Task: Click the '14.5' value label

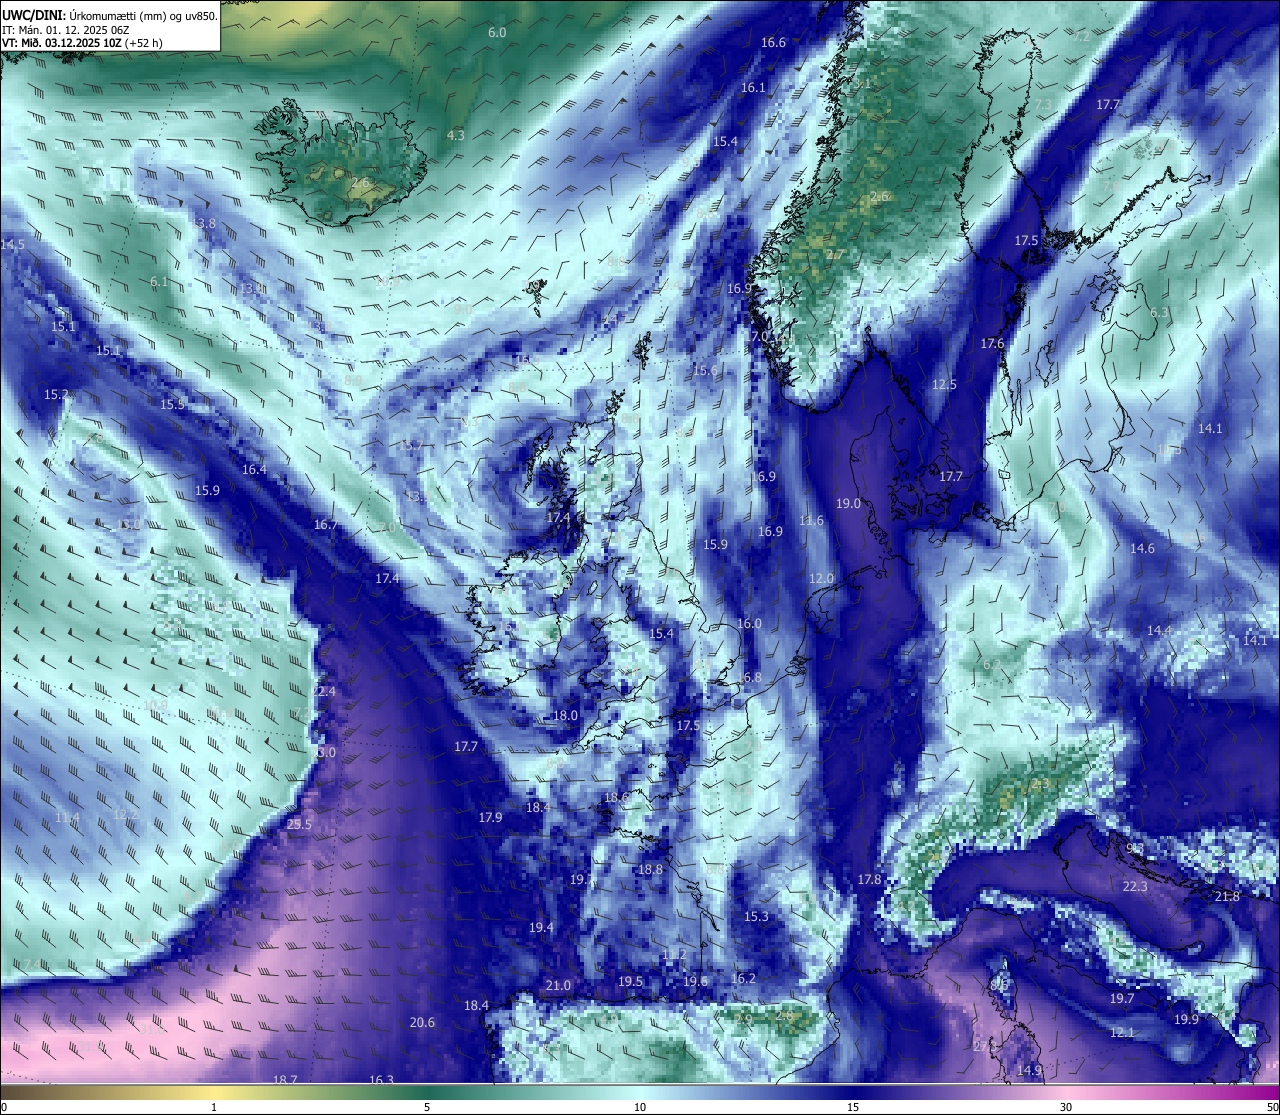Action: [13, 245]
